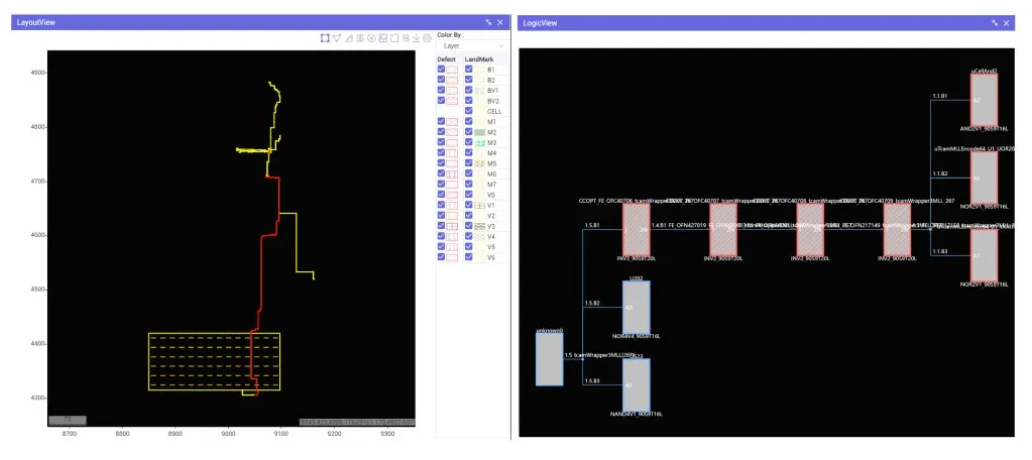The width and height of the screenshot is (1032, 460).
Task: Click the fit-to-frame icon in LayoutView toolbar
Action: 325,38
